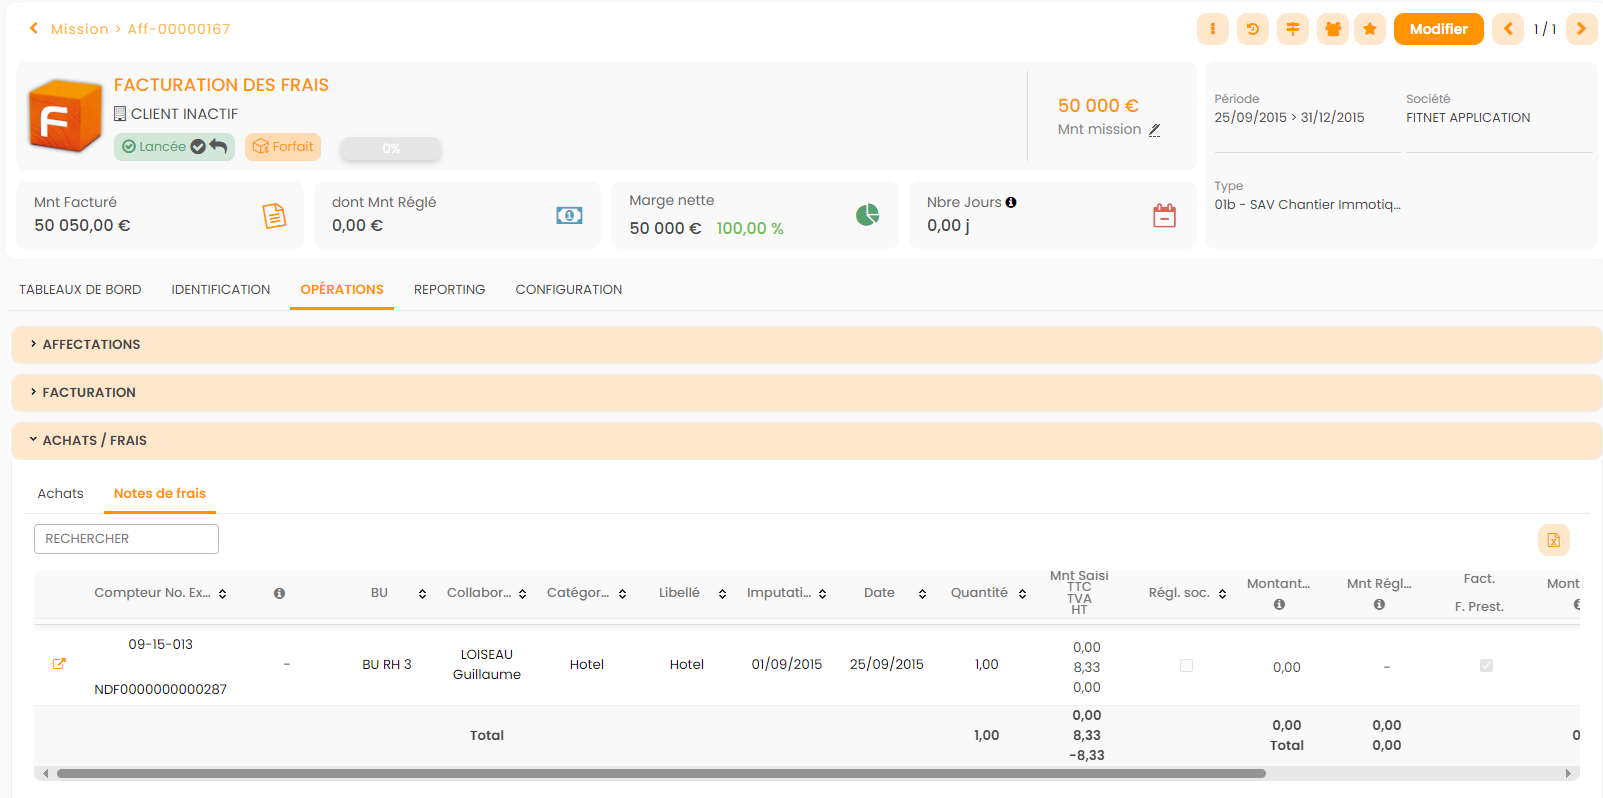Expand the AFFECTATIONS section
The height and width of the screenshot is (798, 1603).
pos(91,344)
